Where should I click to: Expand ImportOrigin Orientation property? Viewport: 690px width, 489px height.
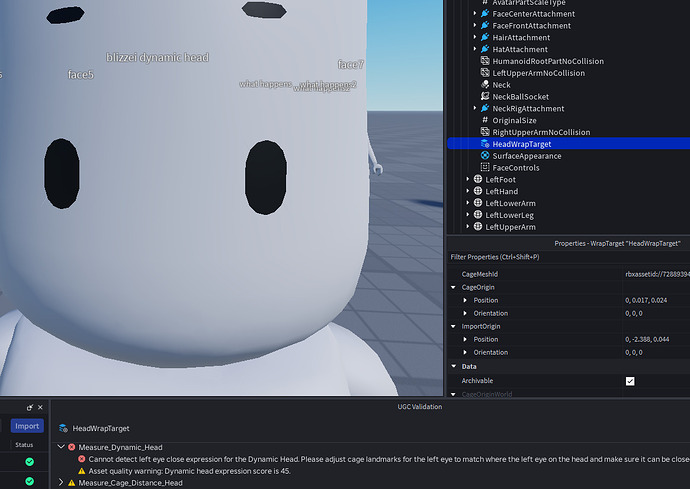[x=465, y=353]
